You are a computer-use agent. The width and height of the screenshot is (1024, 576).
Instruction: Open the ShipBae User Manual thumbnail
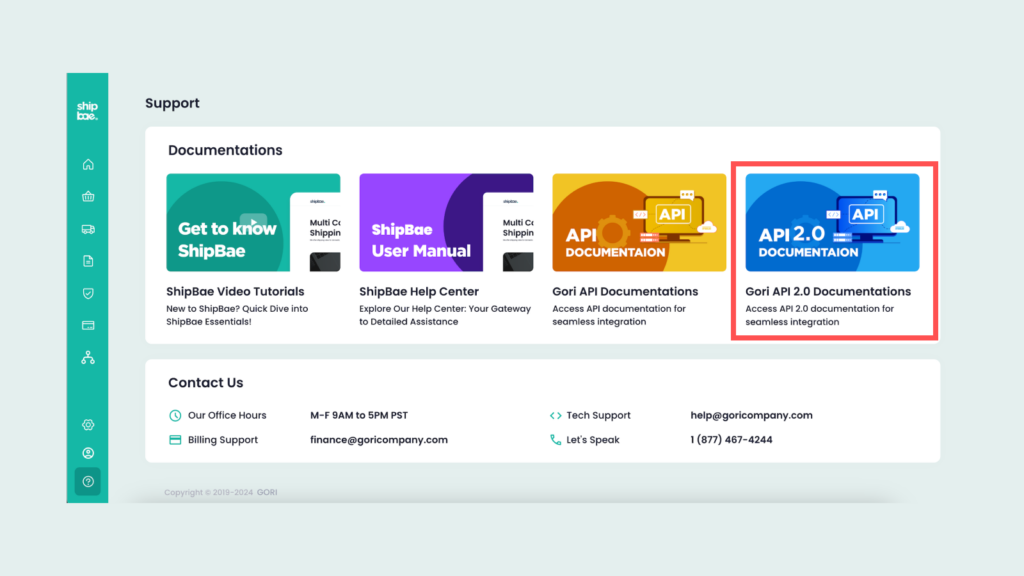tap(446, 223)
